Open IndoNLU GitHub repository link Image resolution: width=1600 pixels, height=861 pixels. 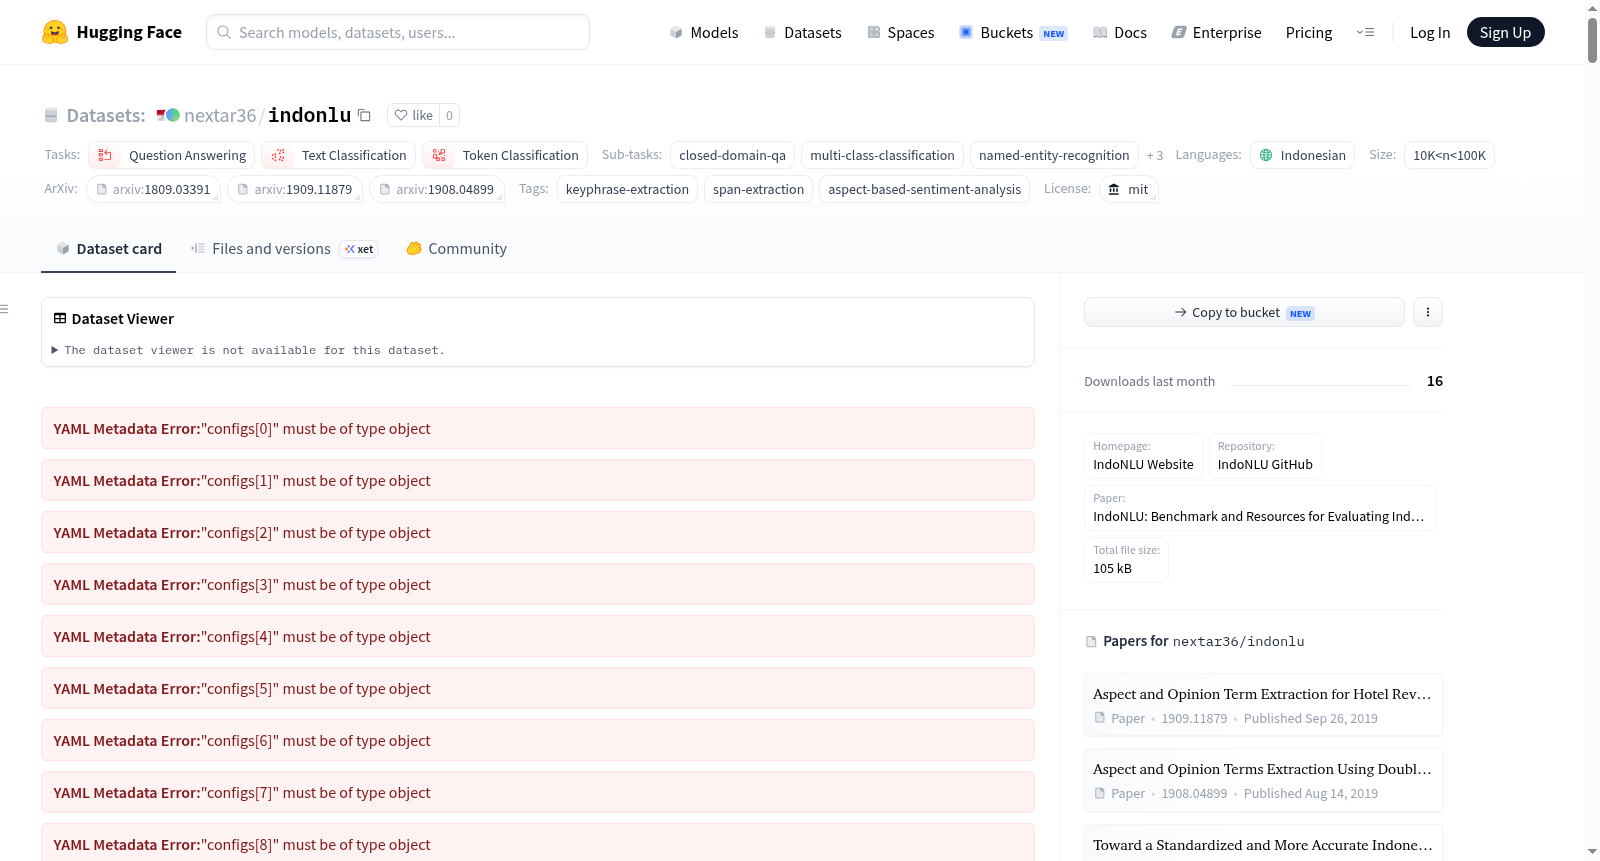[1265, 456]
